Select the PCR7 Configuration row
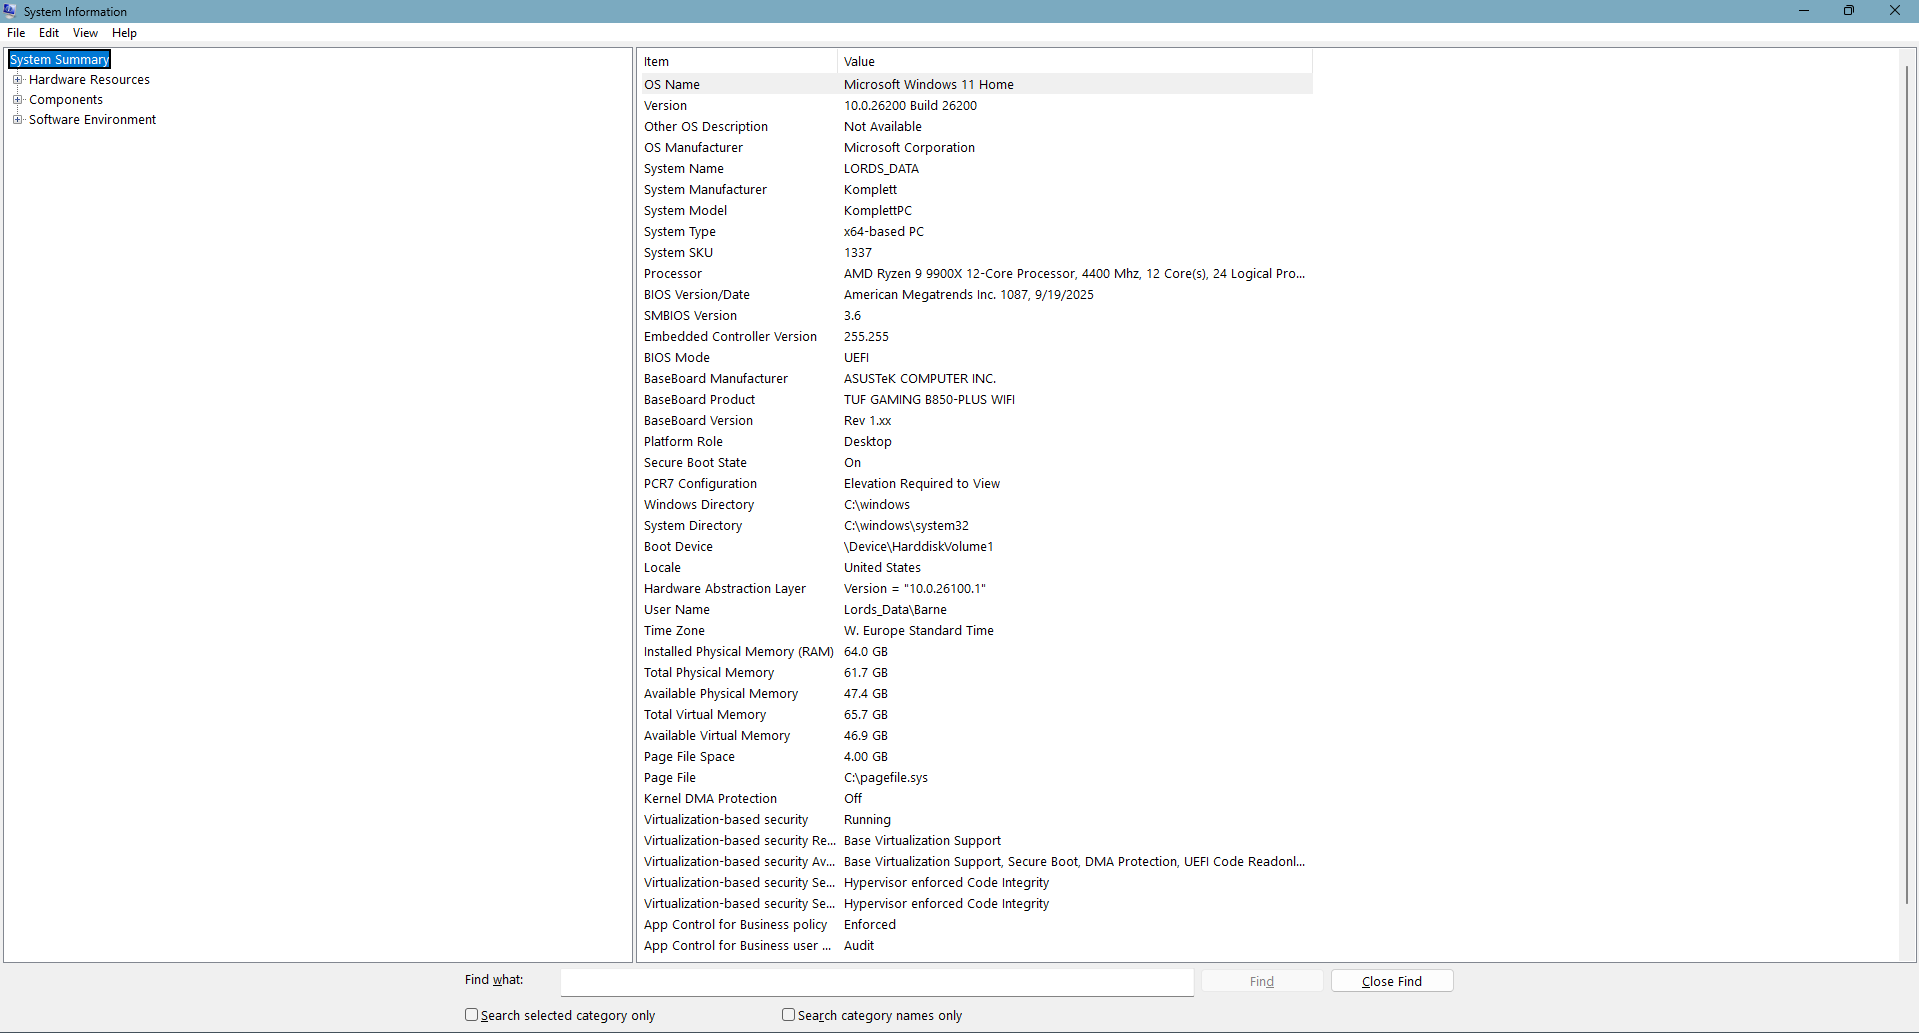Screen dimensions: 1919x1033 [x=977, y=484]
